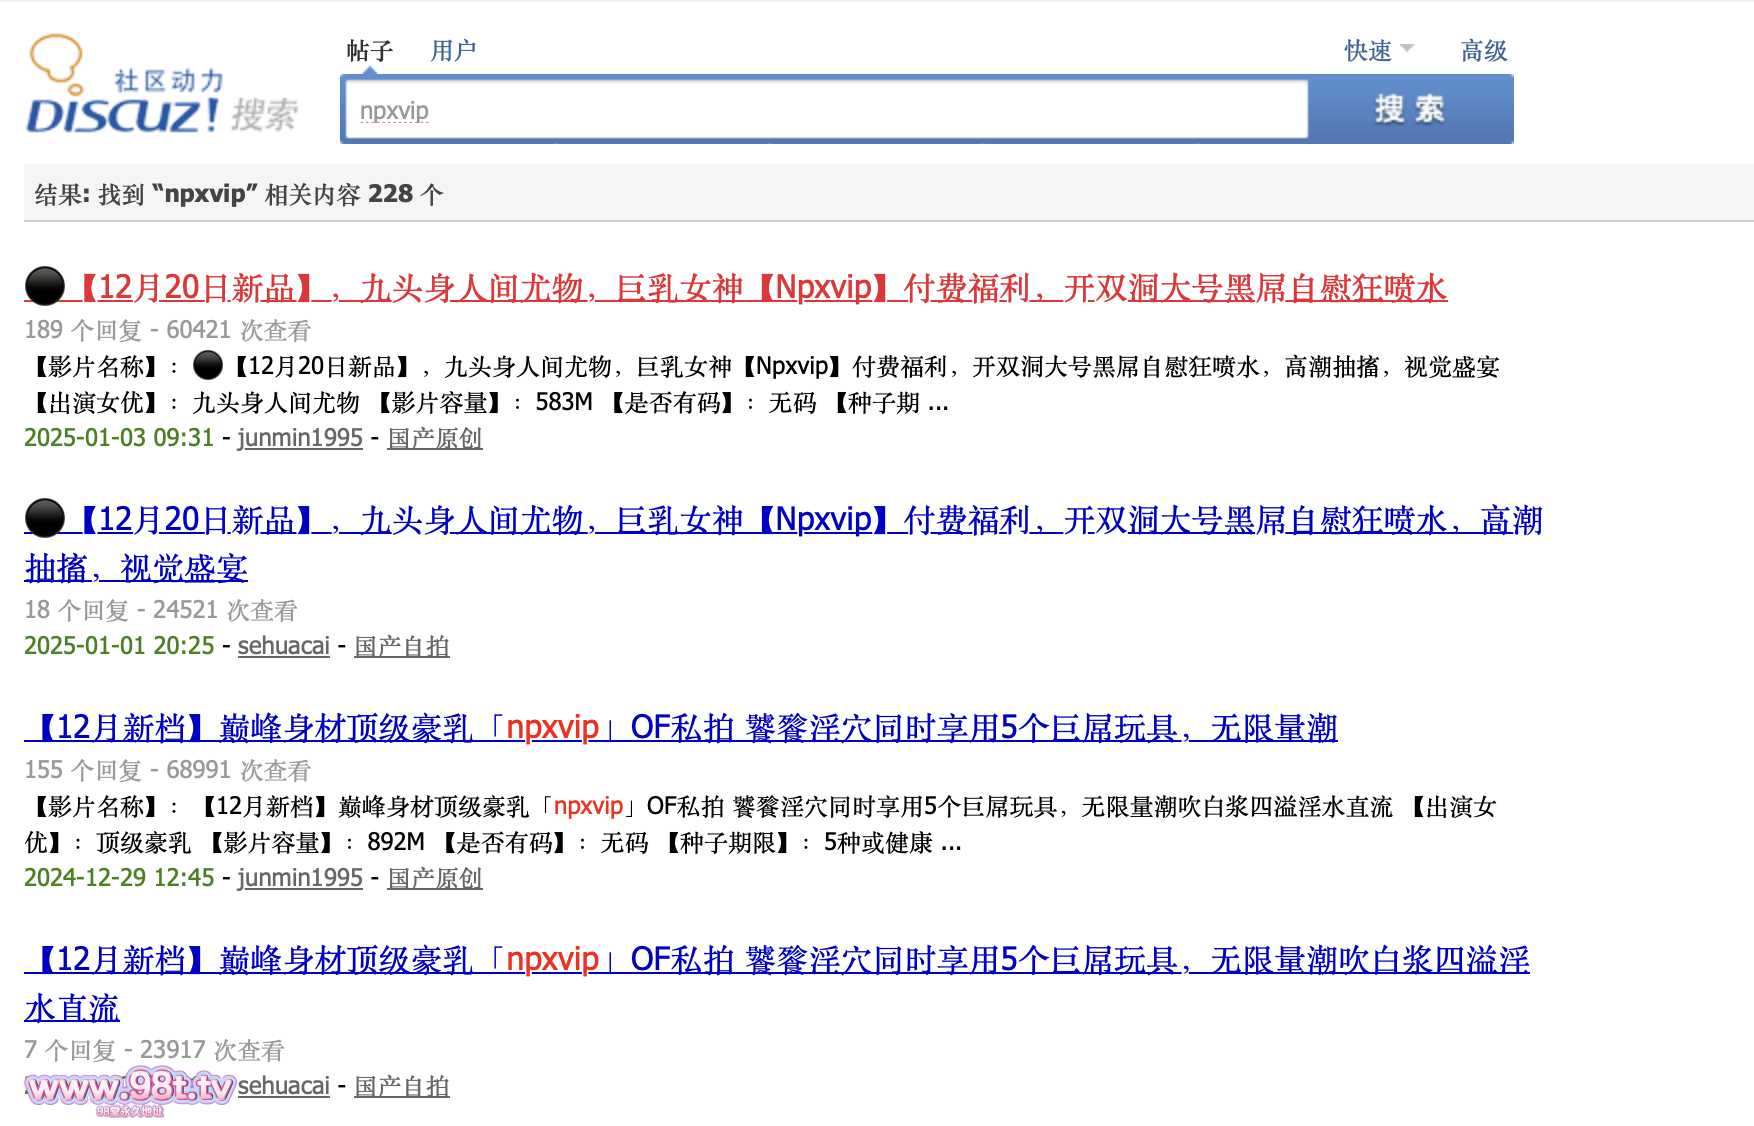This screenshot has height=1126, width=1754.
Task: Click the 2024-12-29 12:45 timestamp
Action: 119,878
